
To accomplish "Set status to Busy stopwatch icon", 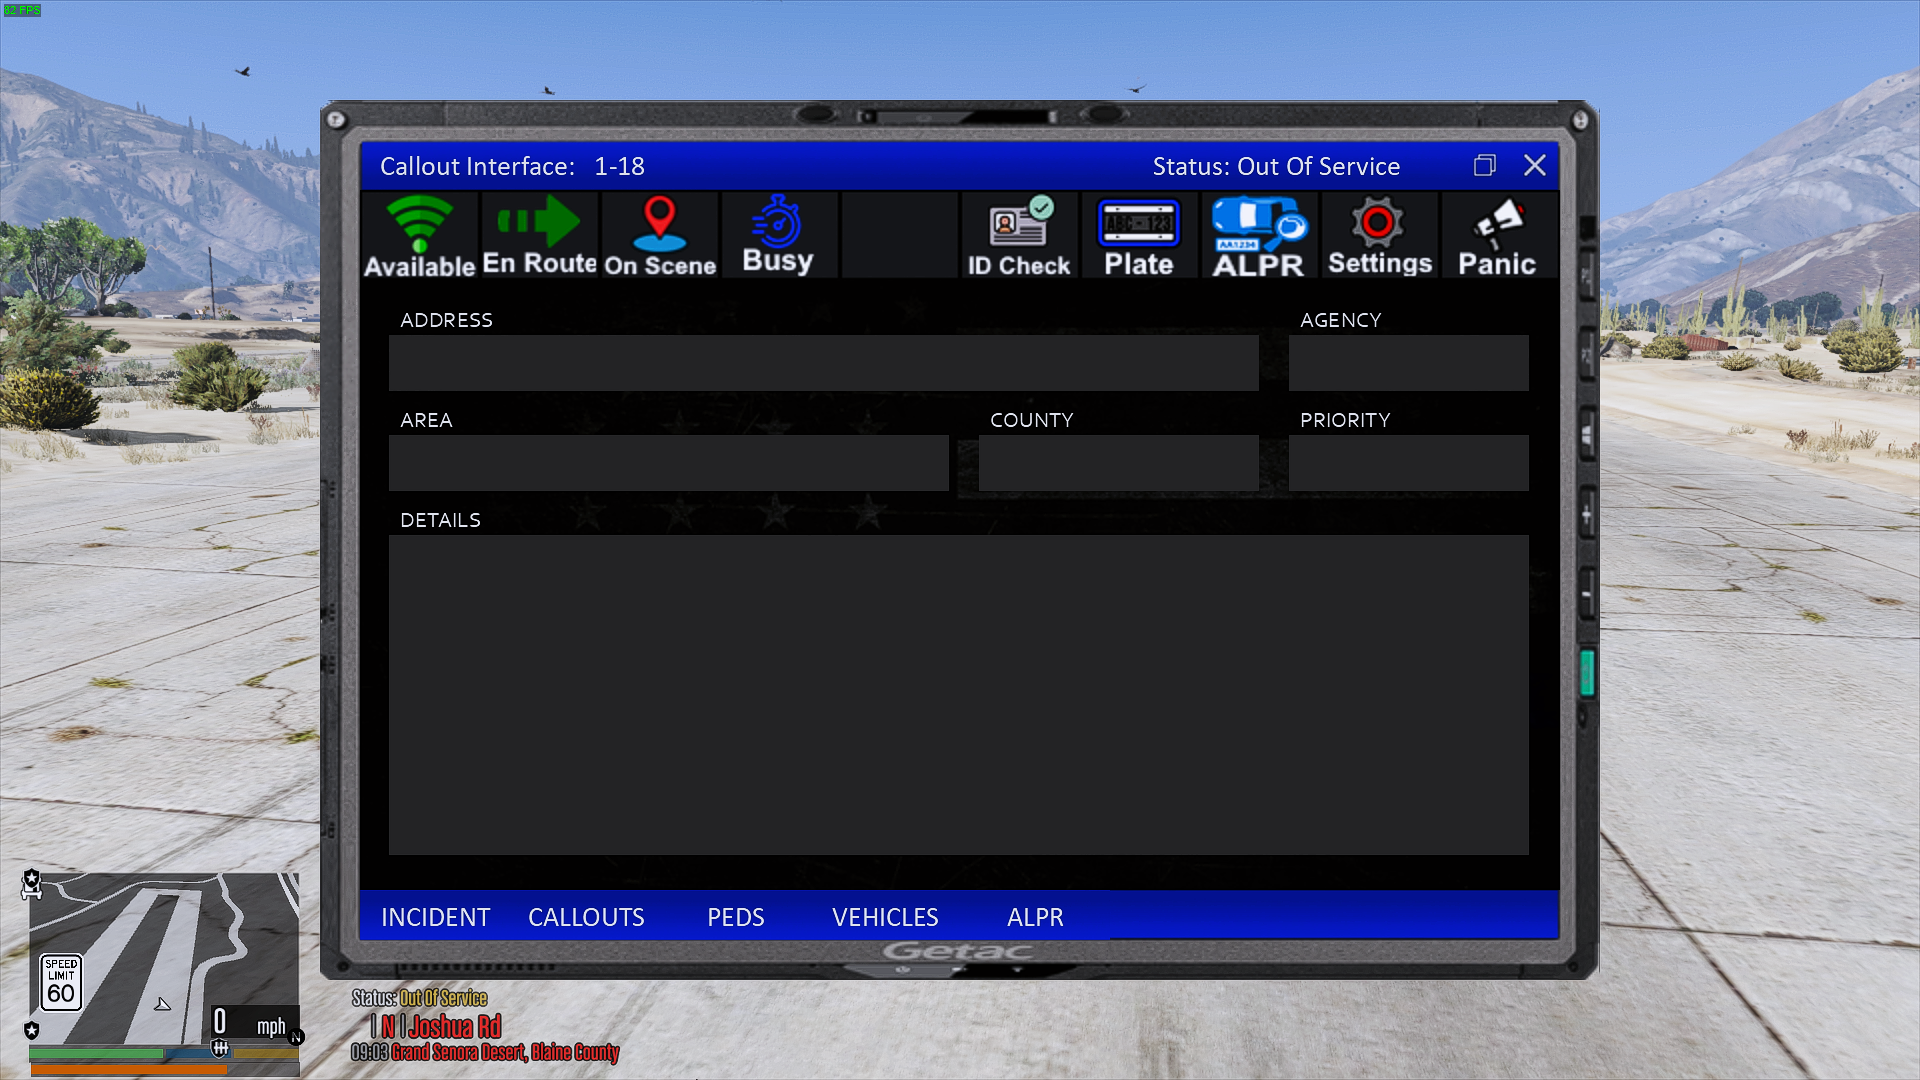I will click(x=778, y=236).
